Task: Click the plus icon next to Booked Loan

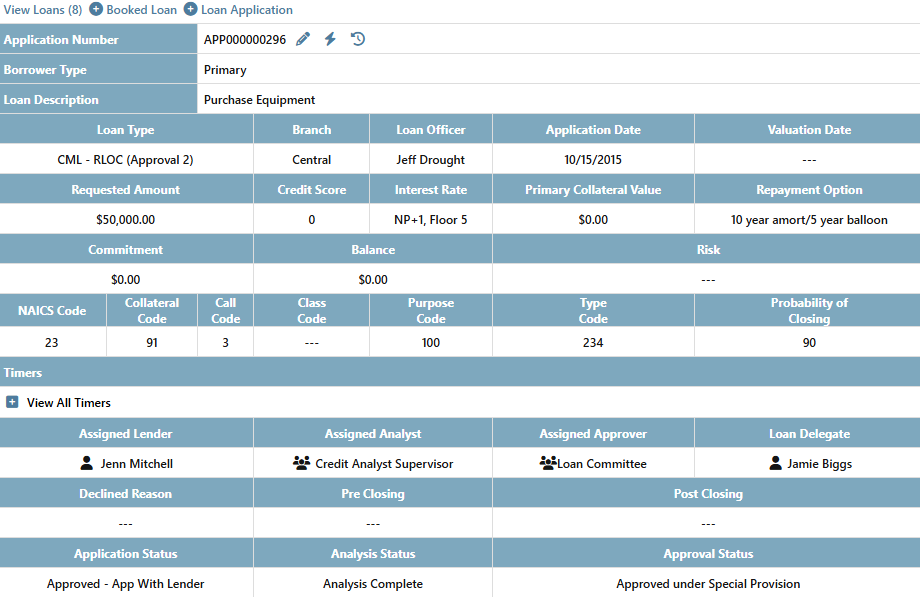Action: [96, 9]
